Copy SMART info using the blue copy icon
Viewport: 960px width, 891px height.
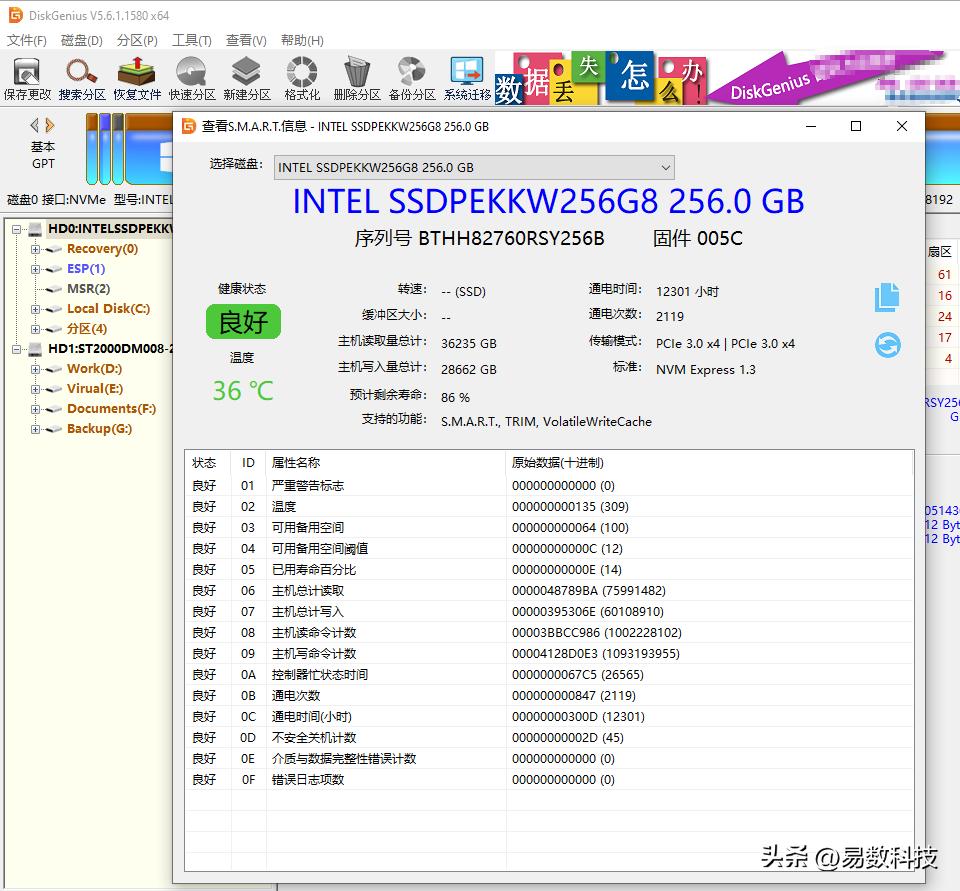pos(886,297)
